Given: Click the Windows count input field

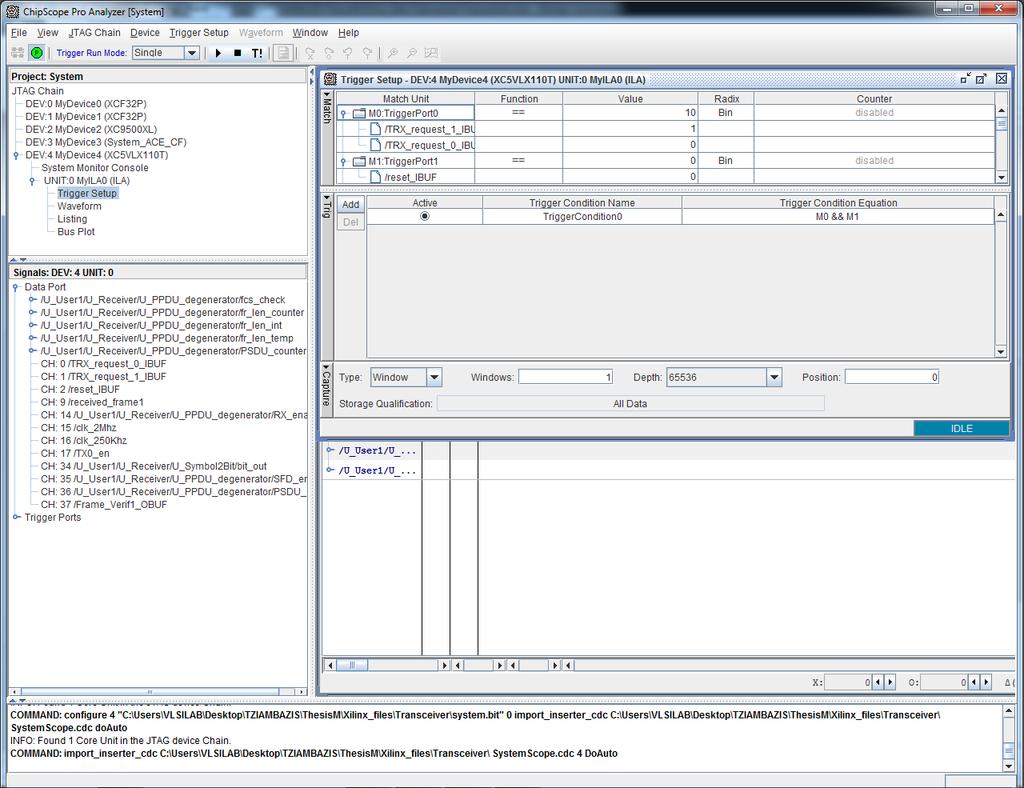Looking at the screenshot, I should point(566,377).
